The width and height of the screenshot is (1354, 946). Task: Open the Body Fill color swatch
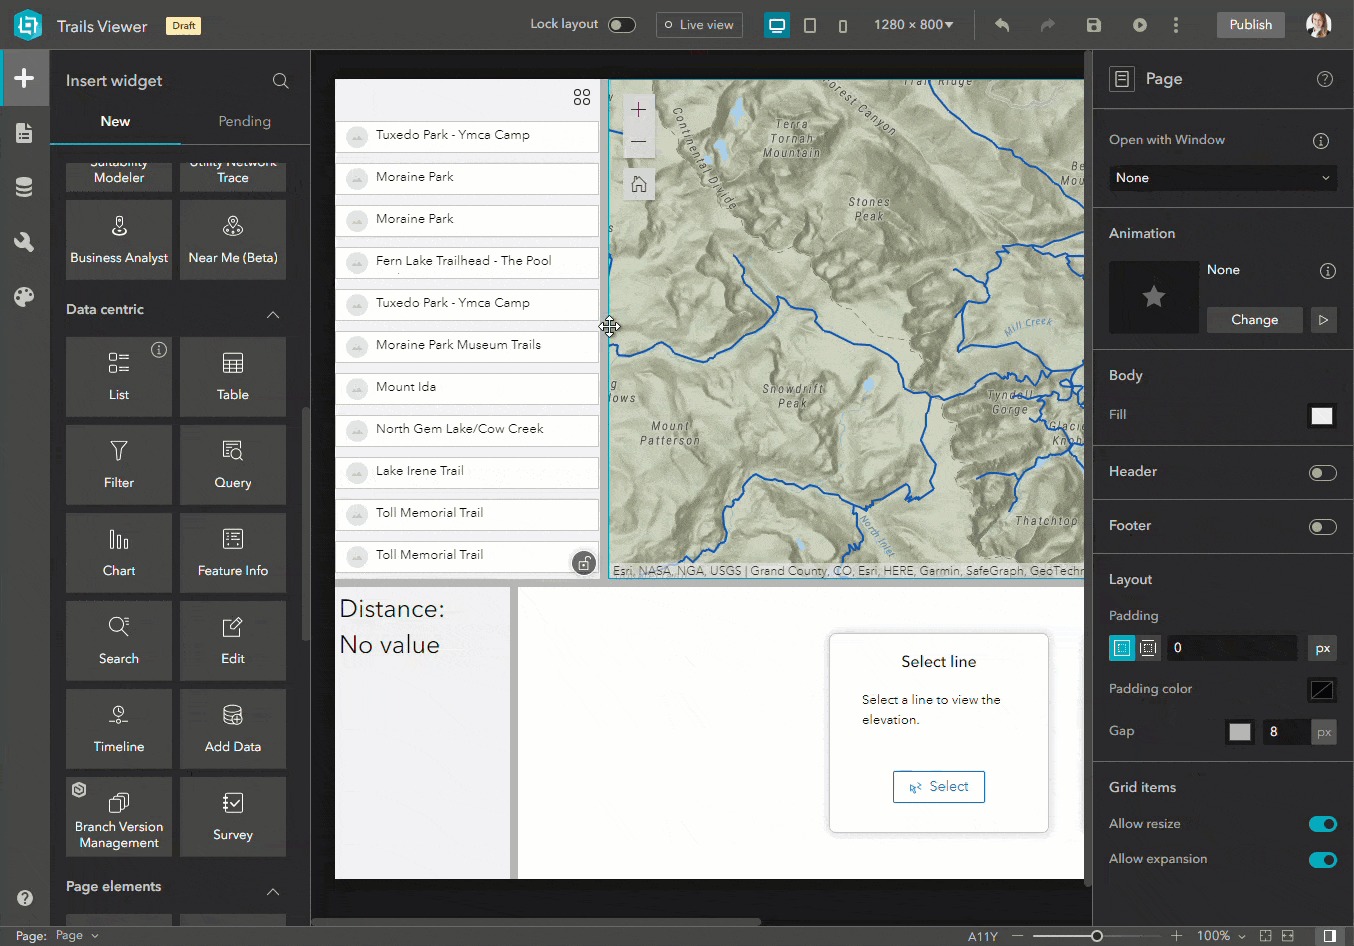click(1322, 416)
